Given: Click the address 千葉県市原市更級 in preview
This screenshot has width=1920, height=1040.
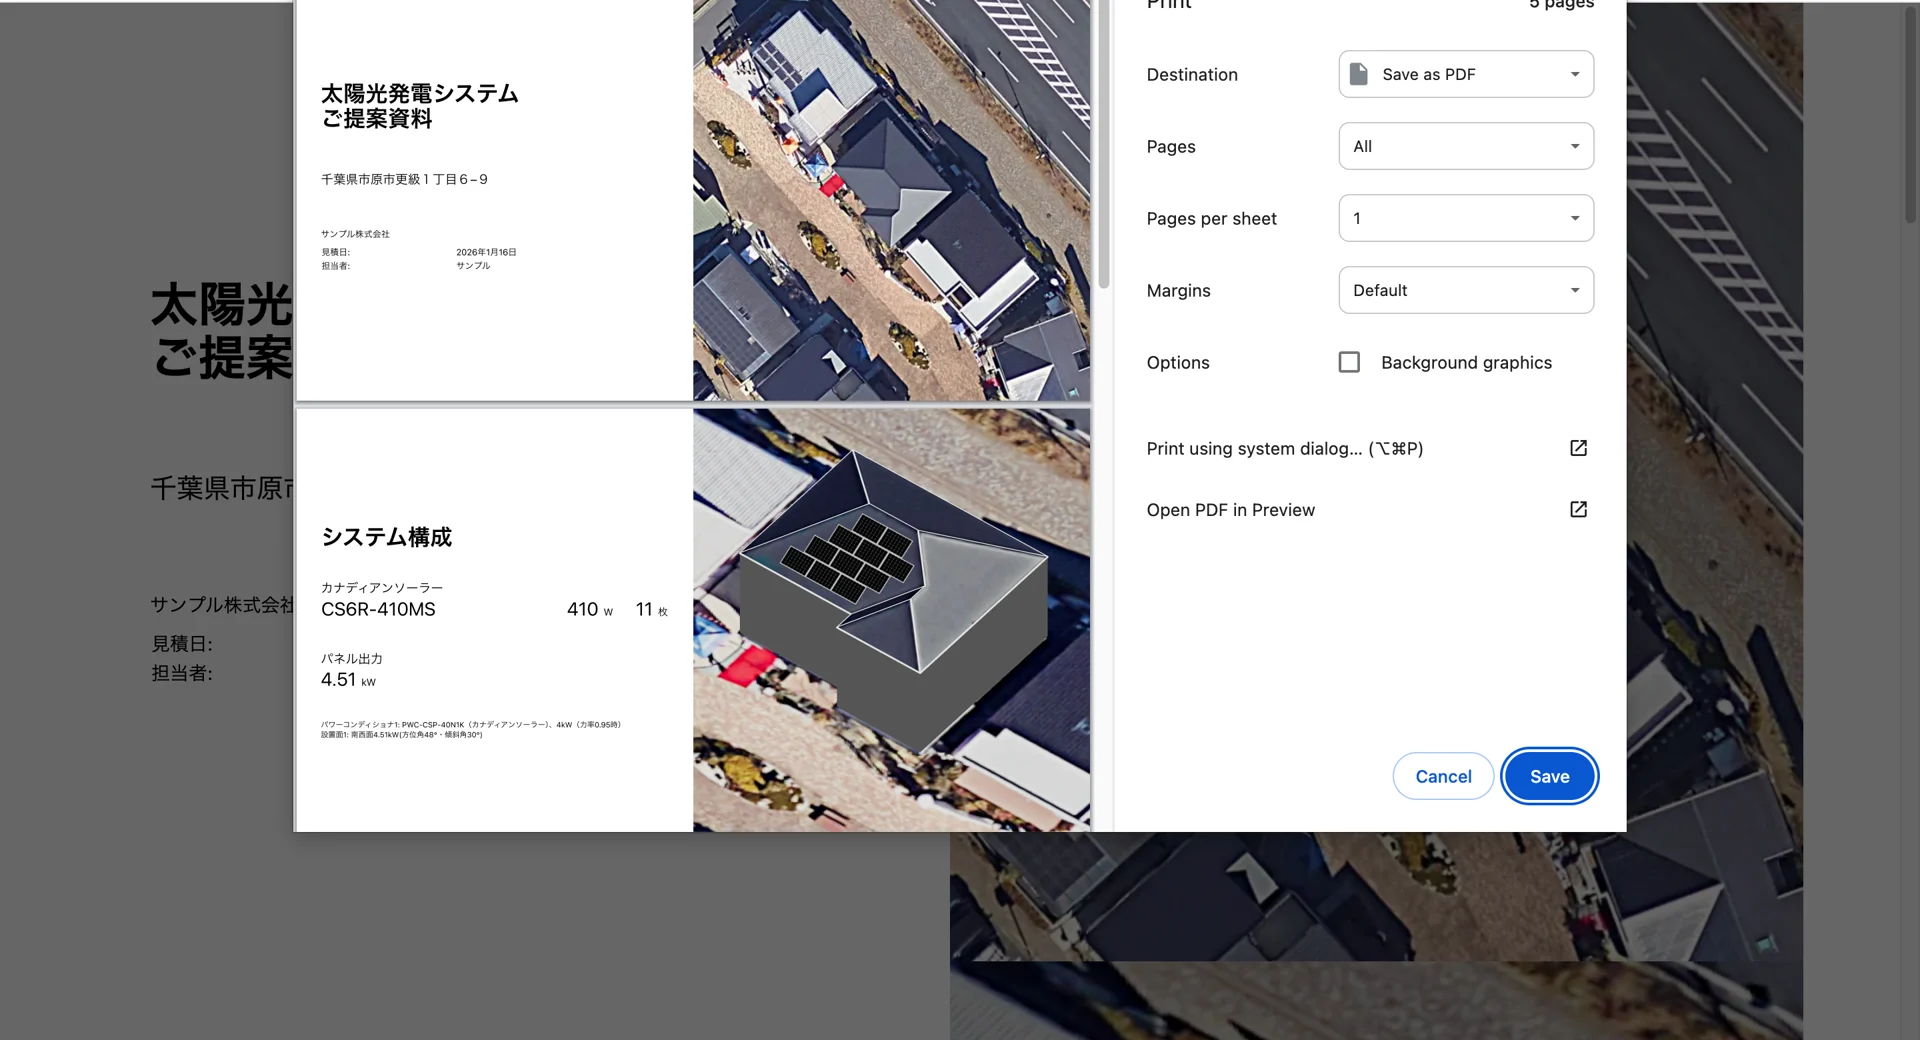Looking at the screenshot, I should coord(404,179).
